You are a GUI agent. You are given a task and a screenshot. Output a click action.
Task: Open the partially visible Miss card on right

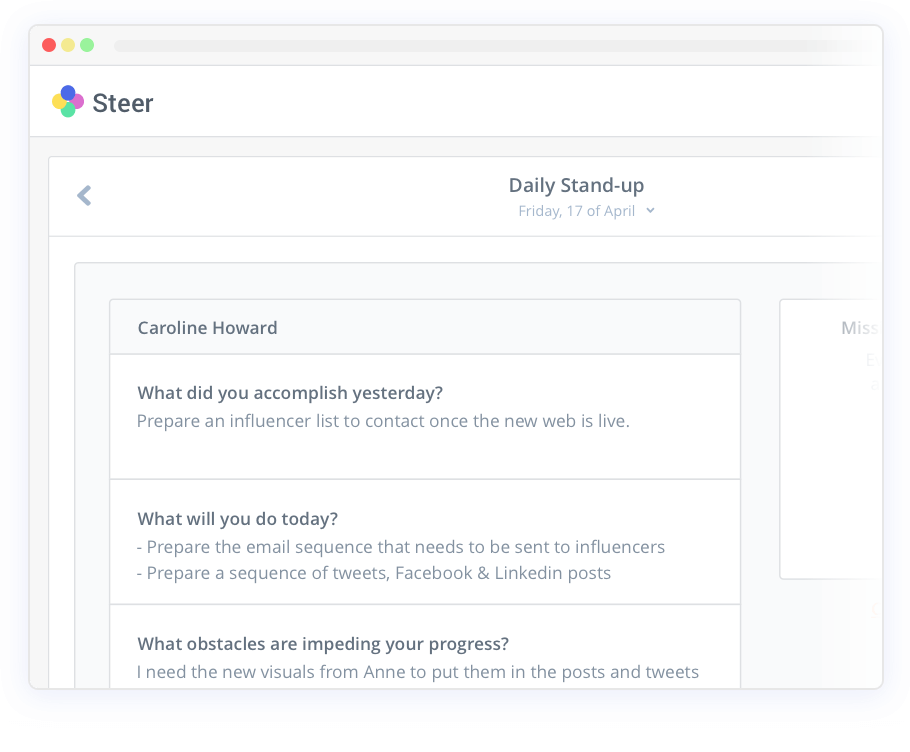[831, 439]
